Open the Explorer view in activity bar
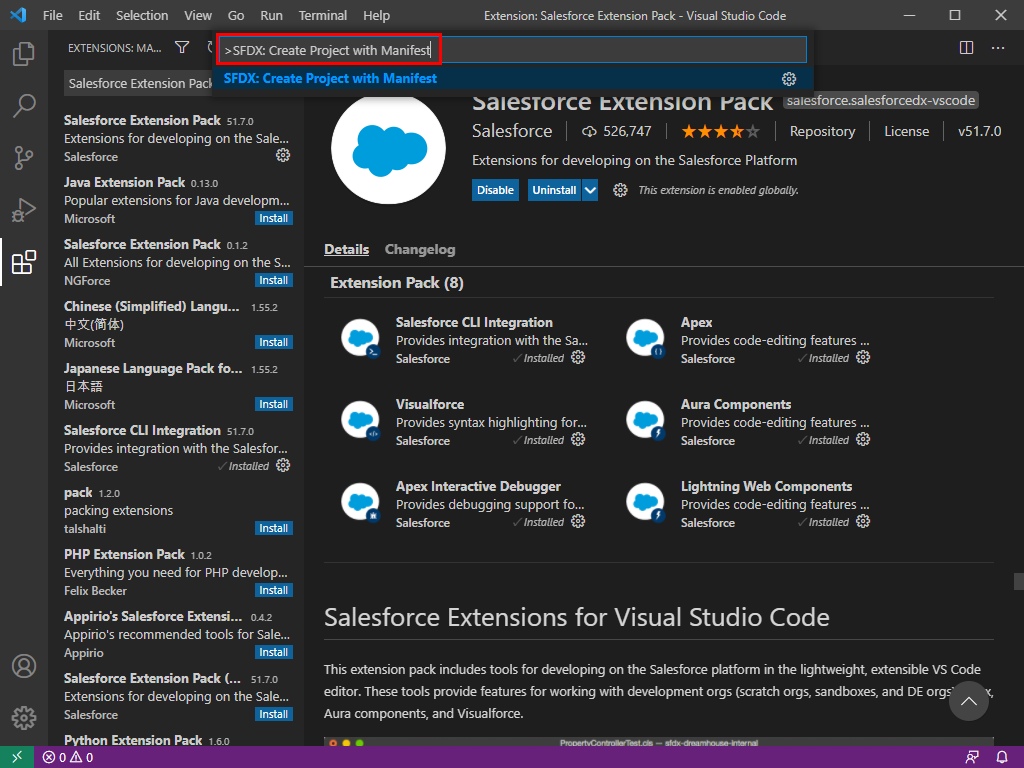This screenshot has width=1024, height=768. pos(24,54)
